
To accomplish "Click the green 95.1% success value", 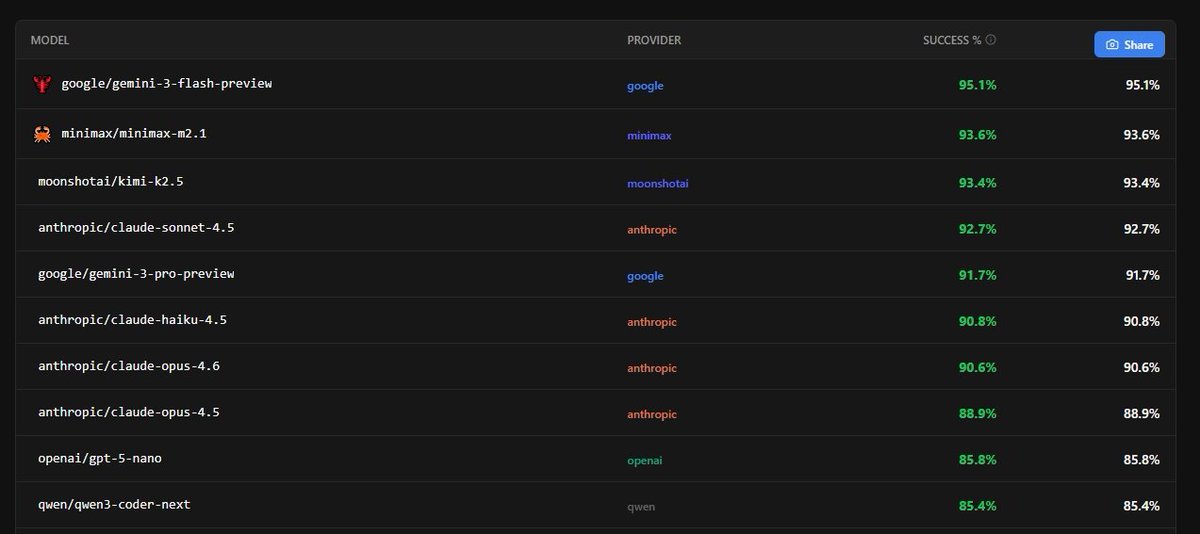I will click(977, 85).
